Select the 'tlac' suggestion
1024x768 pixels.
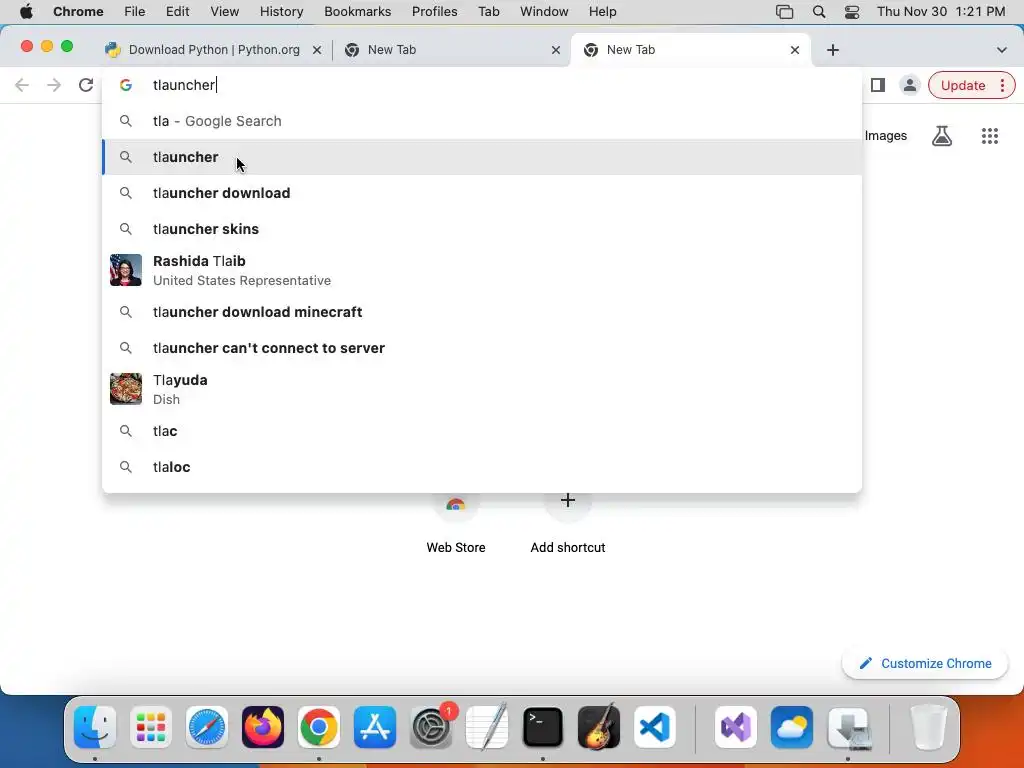click(x=482, y=430)
